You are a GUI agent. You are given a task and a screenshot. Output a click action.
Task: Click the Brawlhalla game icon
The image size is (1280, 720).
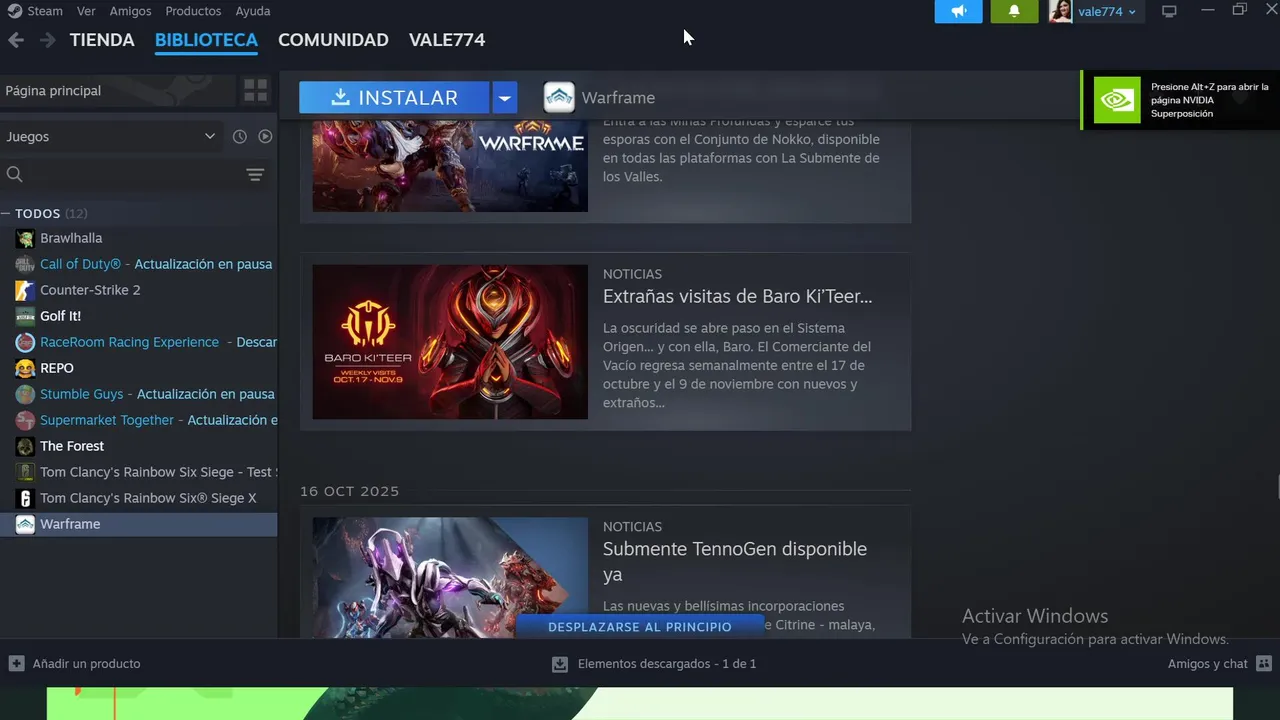point(25,238)
